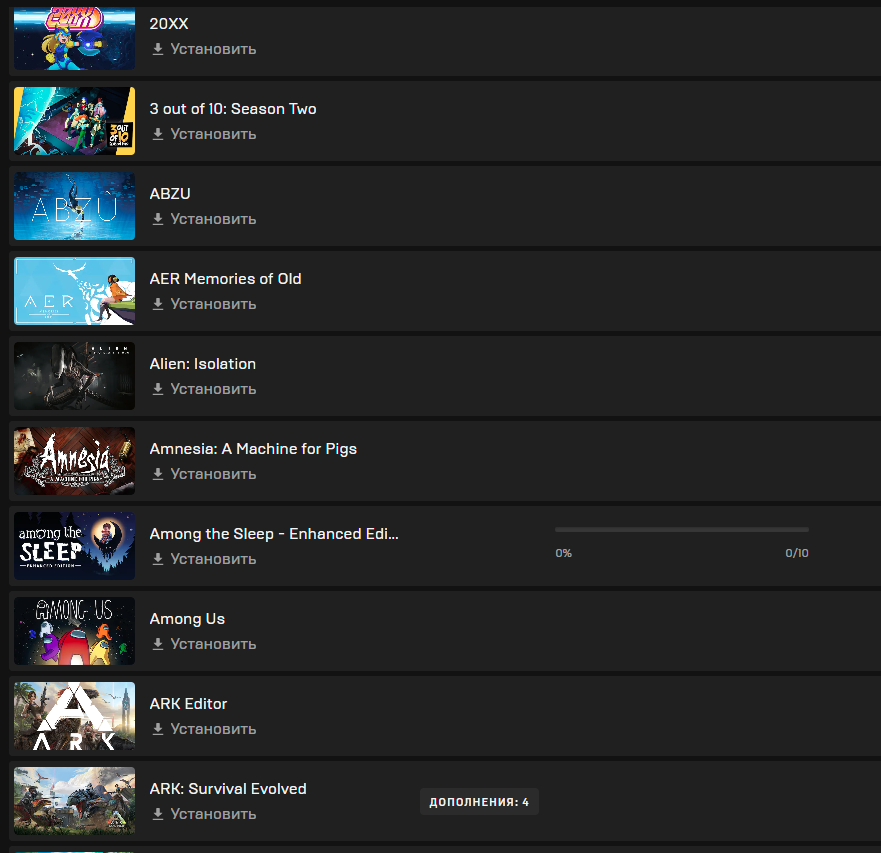
Task: Open the Among the Sleep thumbnail
Action: point(74,546)
